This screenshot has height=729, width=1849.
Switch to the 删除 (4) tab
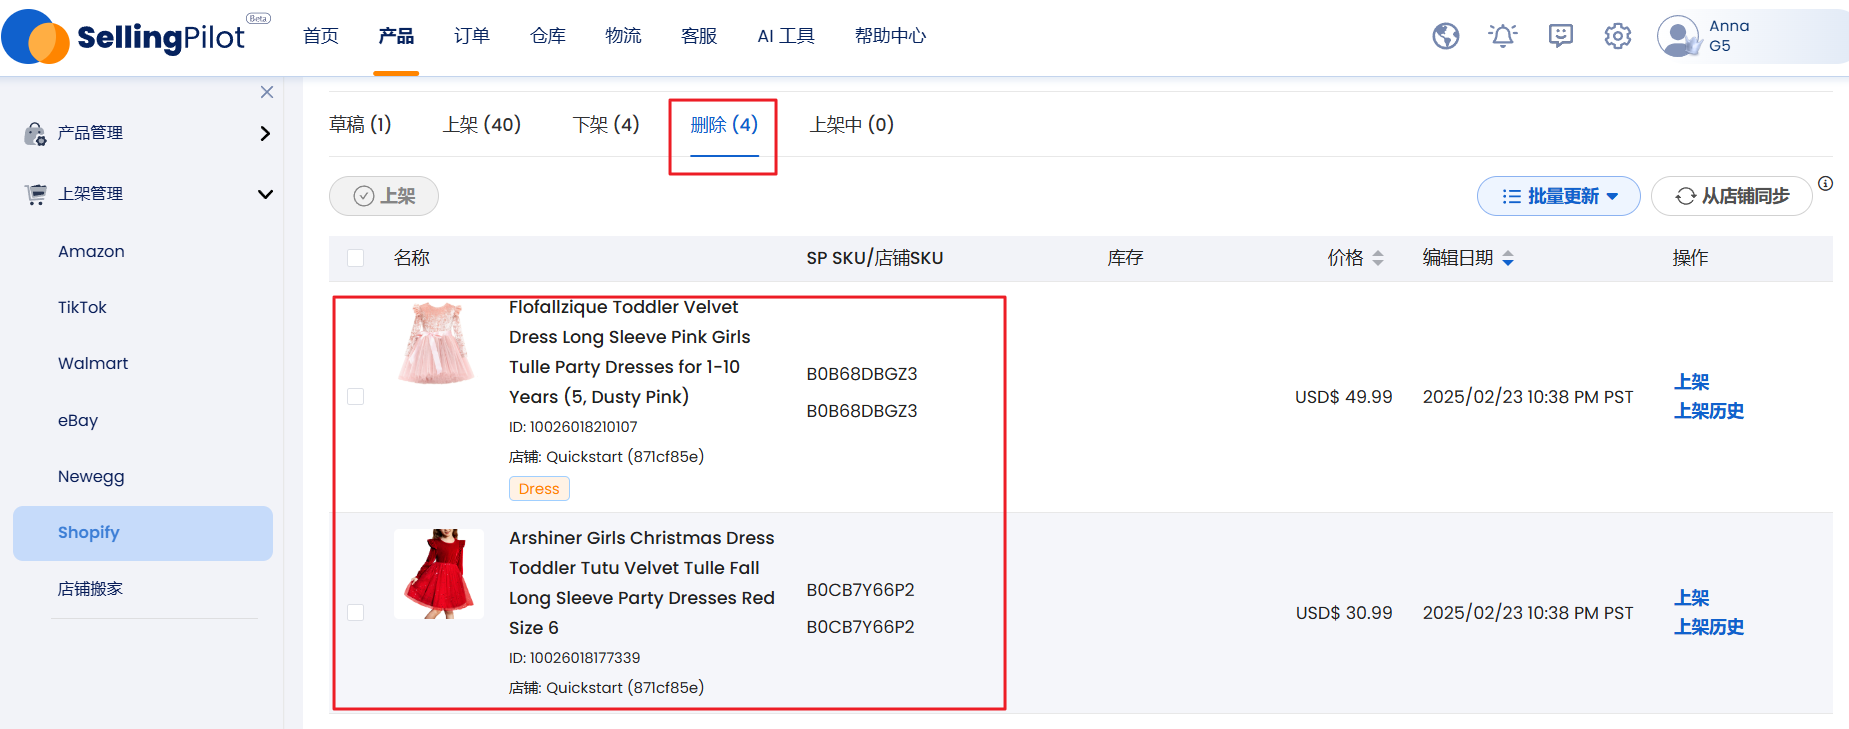pos(724,125)
